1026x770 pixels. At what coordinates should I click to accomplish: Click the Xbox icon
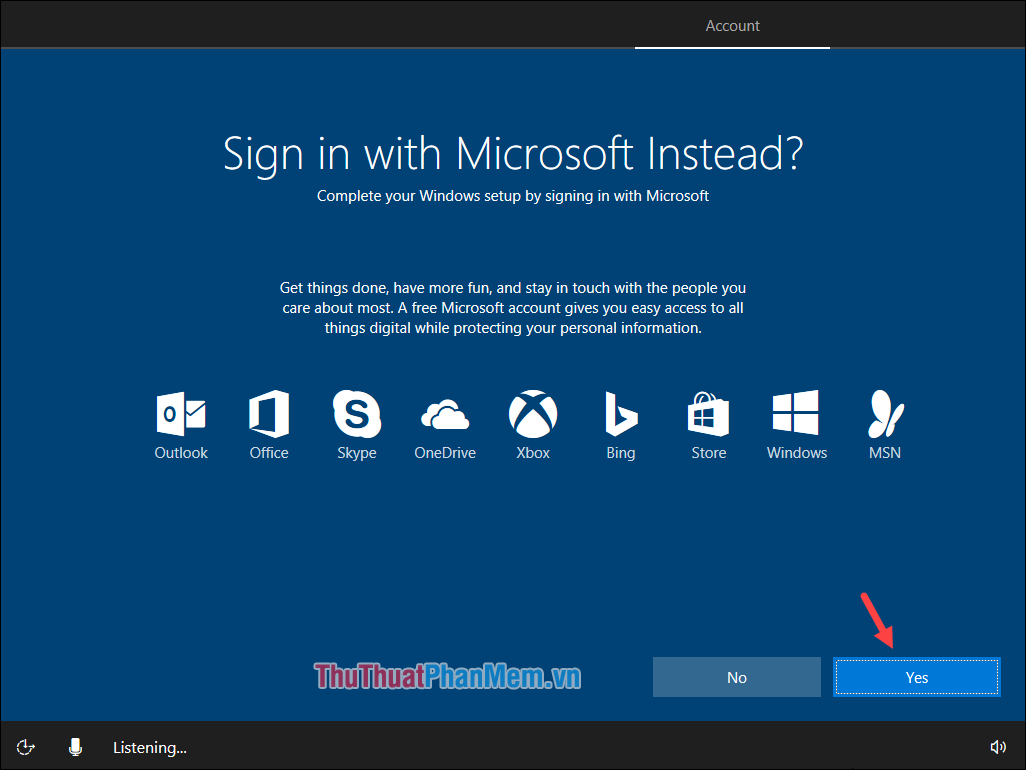coord(533,412)
